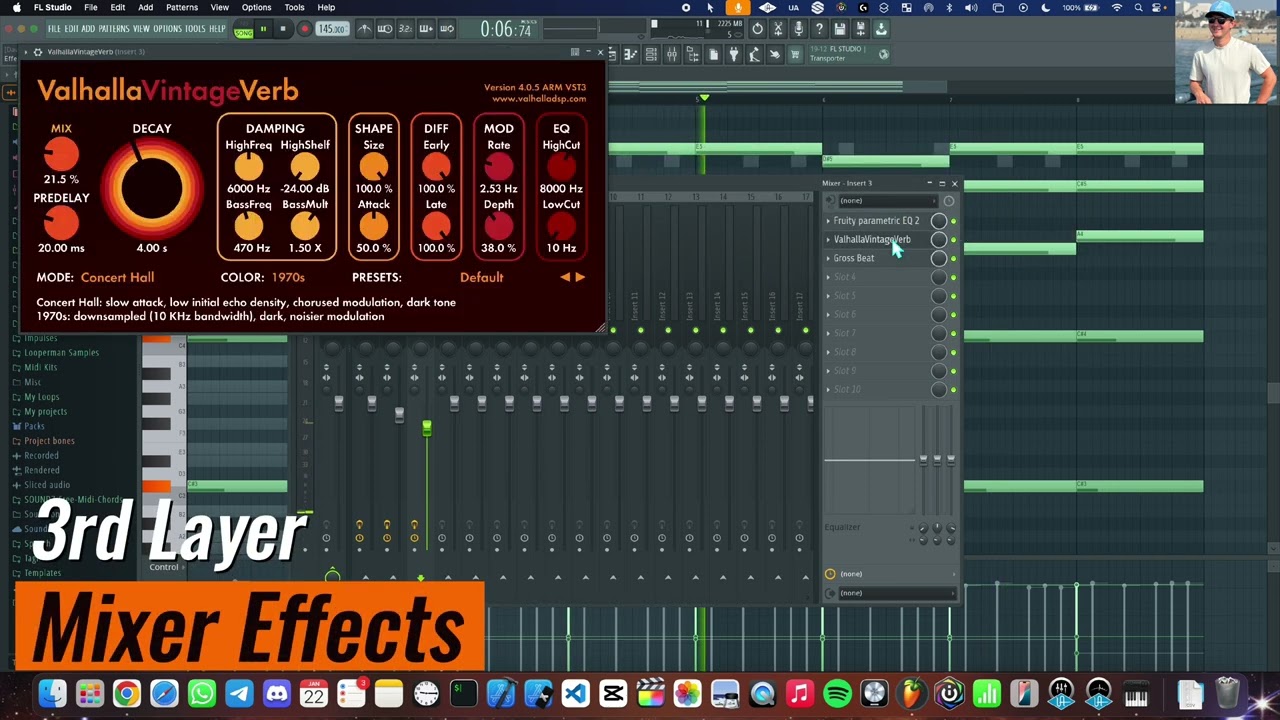Open TOOLS menu in FL toolbar
This screenshot has width=1280, height=720.
coord(195,29)
